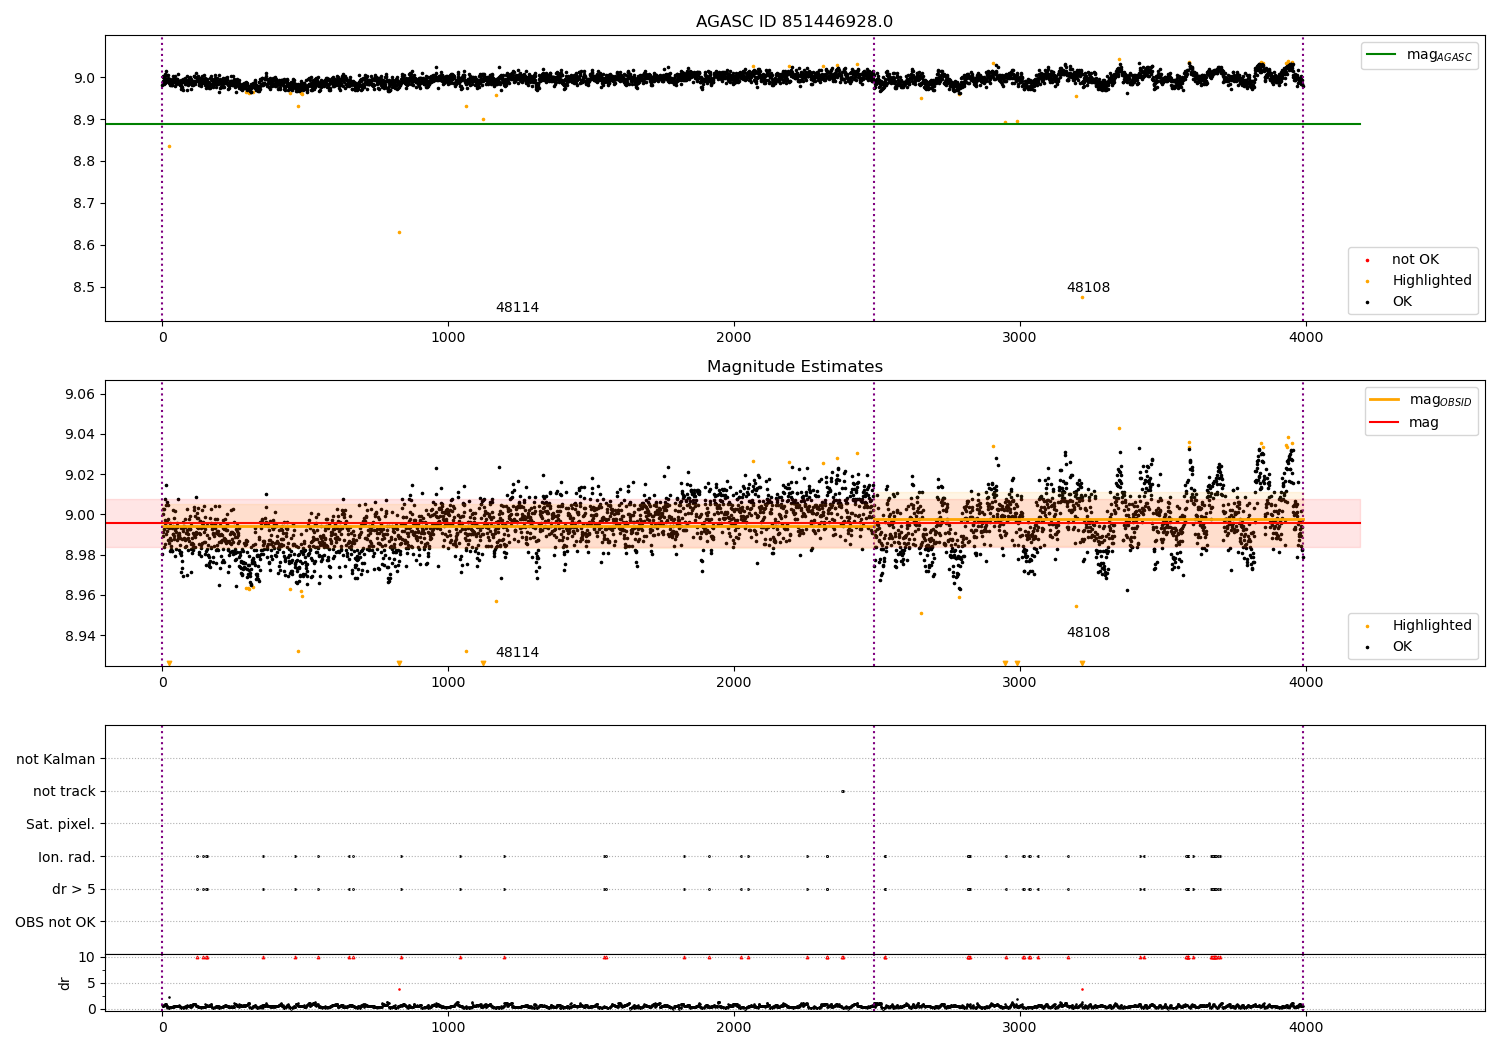The height and width of the screenshot is (1050, 1500).
Task: Click the '10' tick on the dr axis
Action: pyautogui.click(x=87, y=958)
